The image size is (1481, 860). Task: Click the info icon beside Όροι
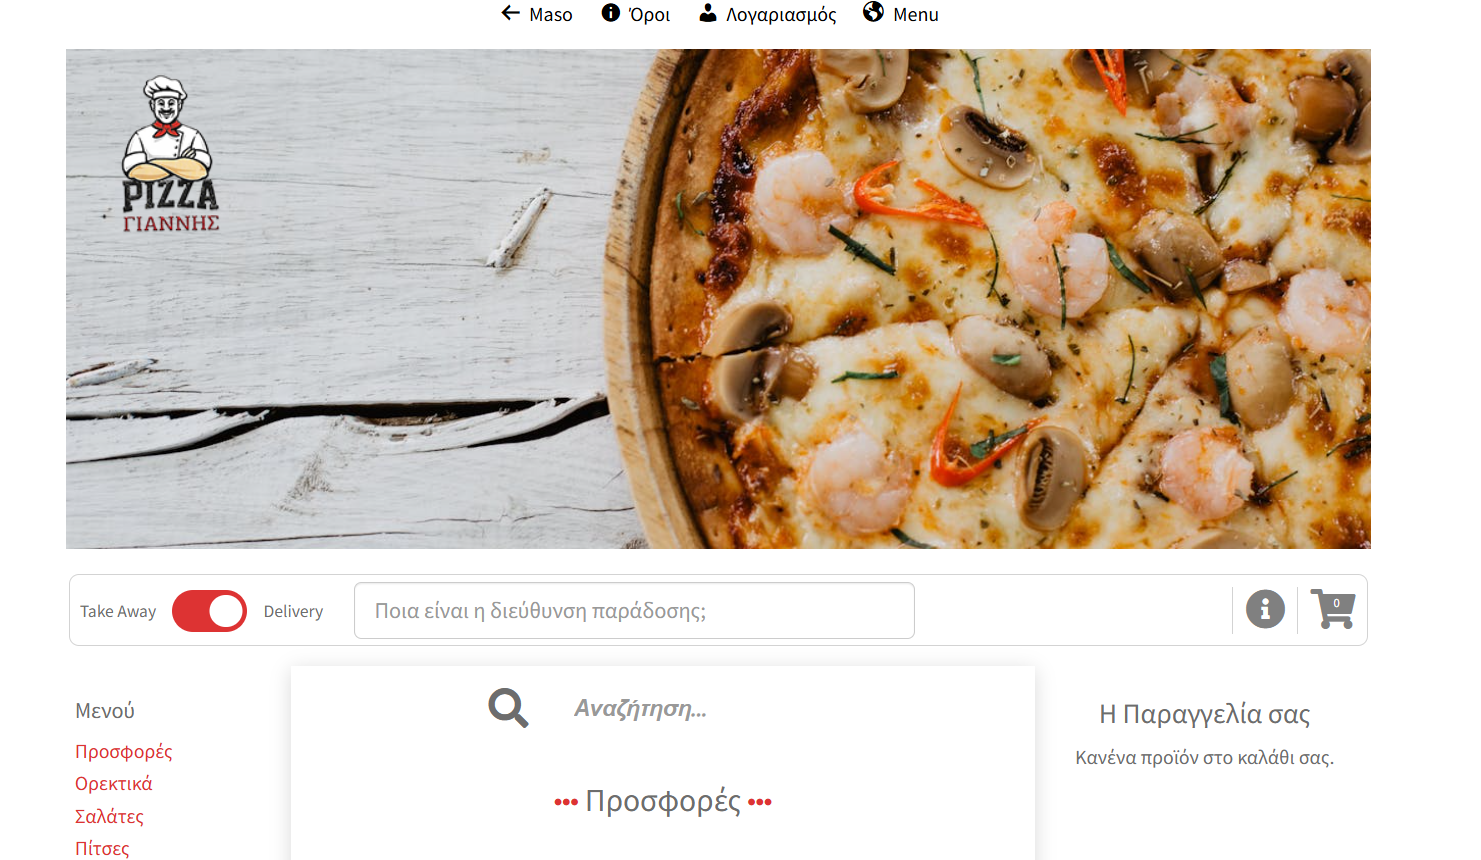610,13
